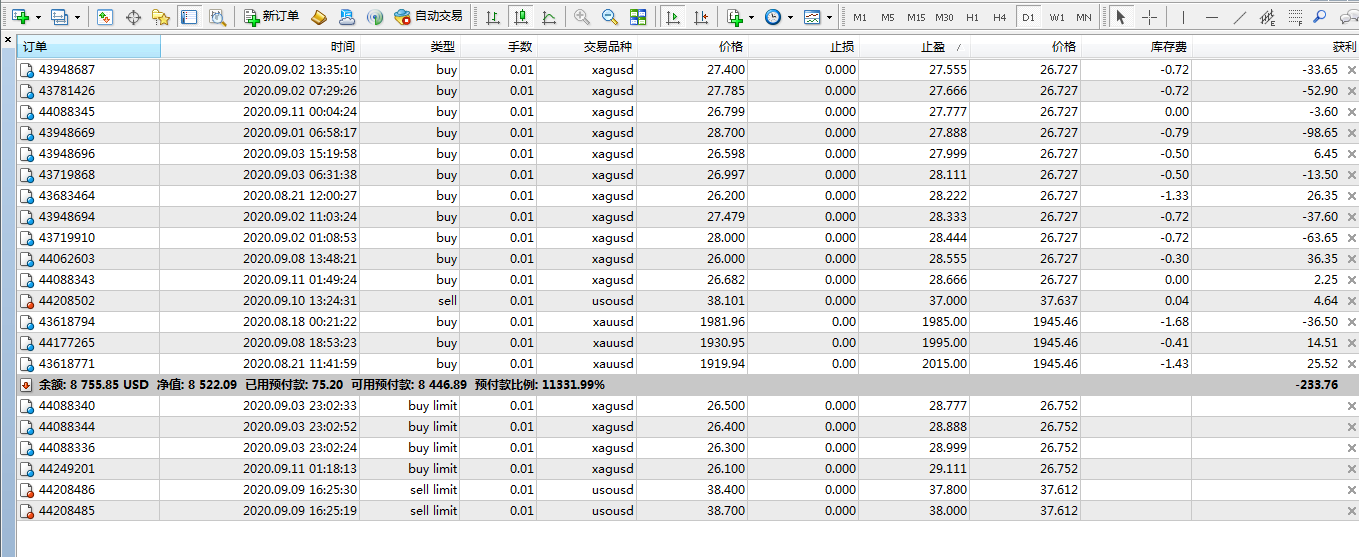The width and height of the screenshot is (1359, 557).
Task: Open the signals broadcast icon
Action: point(374,17)
